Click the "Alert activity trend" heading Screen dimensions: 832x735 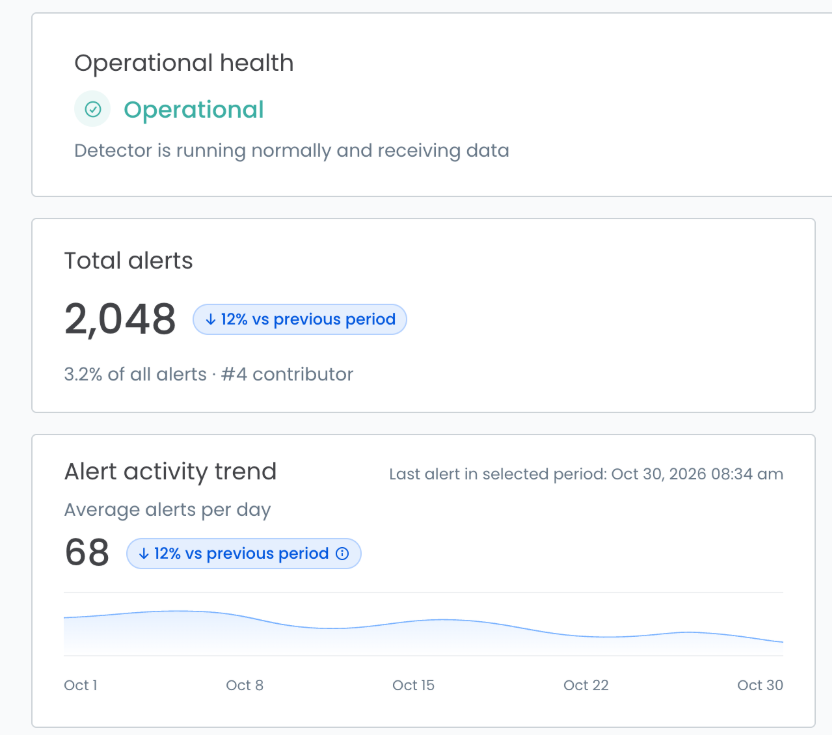point(170,471)
